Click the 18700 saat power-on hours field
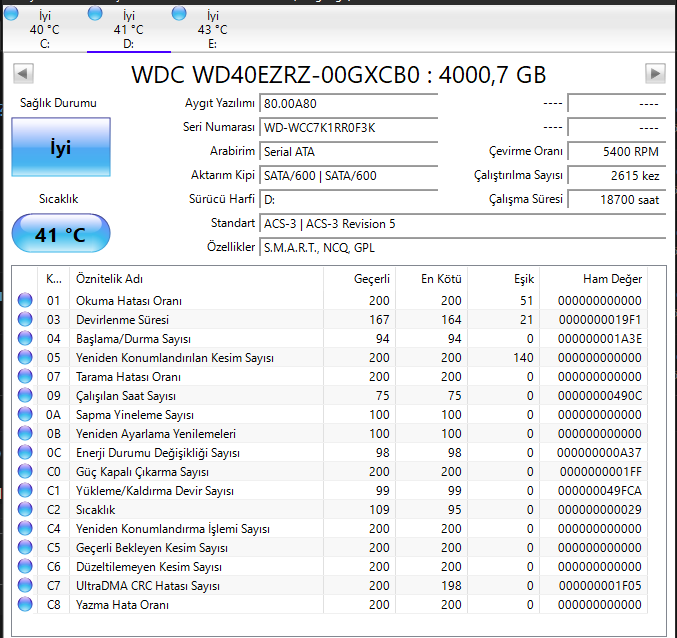 pyautogui.click(x=617, y=200)
